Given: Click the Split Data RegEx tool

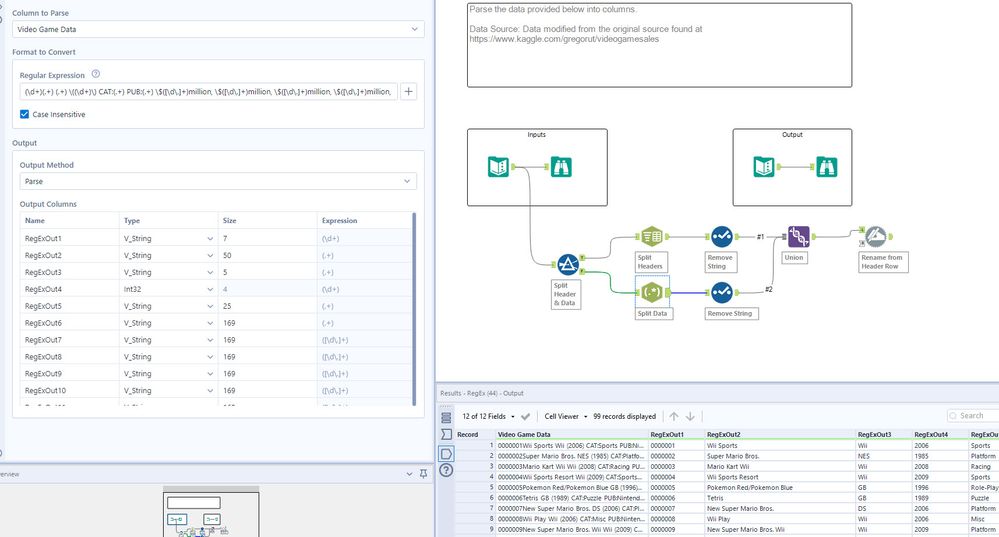Looking at the screenshot, I should point(651,292).
